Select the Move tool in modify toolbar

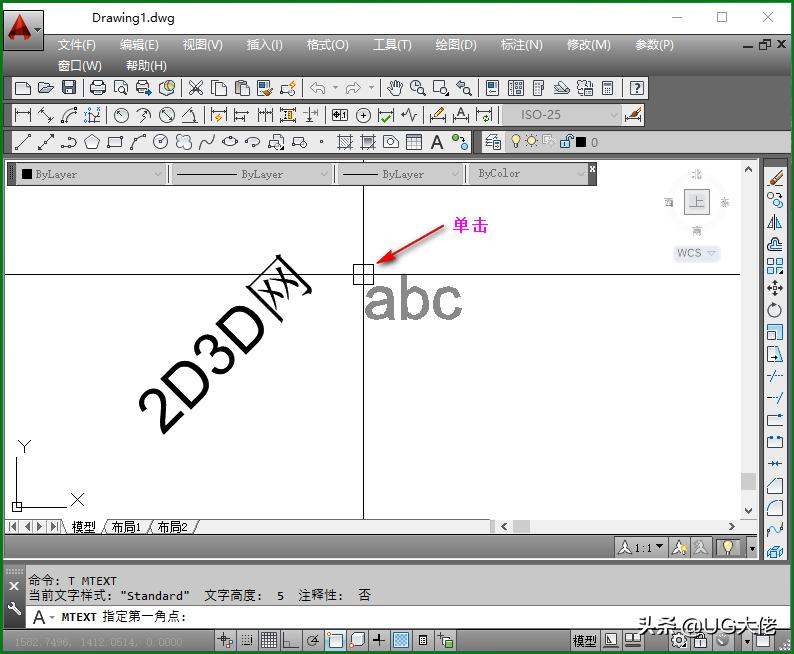[x=775, y=288]
